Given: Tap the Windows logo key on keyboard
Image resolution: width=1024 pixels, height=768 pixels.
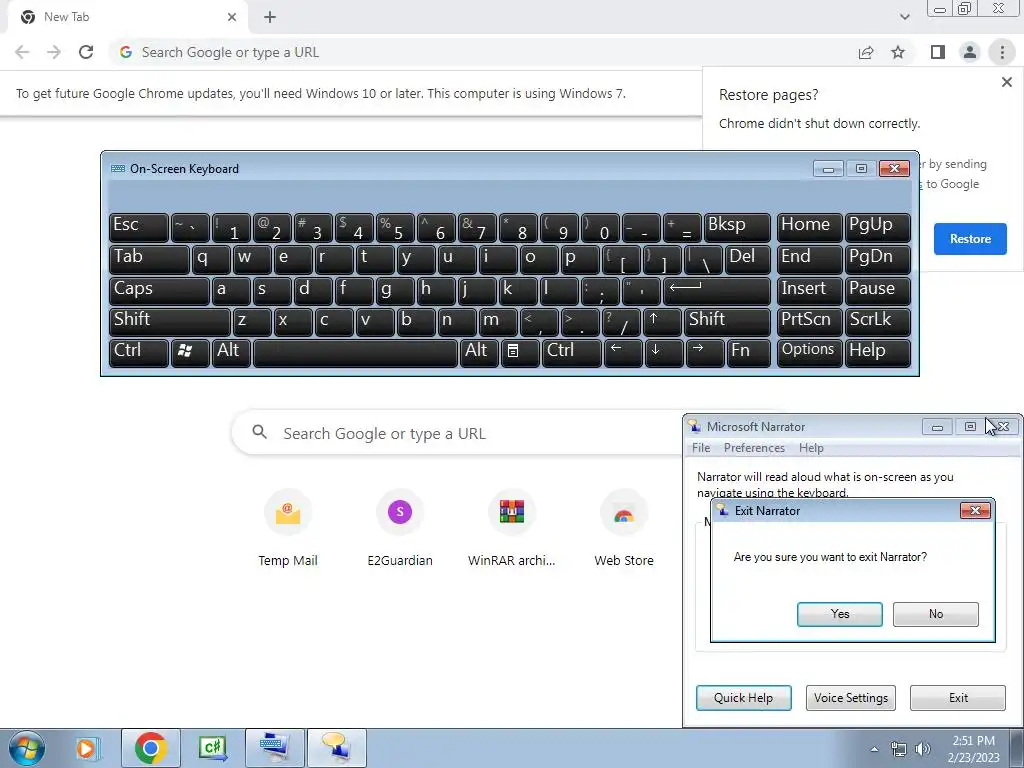Looking at the screenshot, I should tap(190, 353).
